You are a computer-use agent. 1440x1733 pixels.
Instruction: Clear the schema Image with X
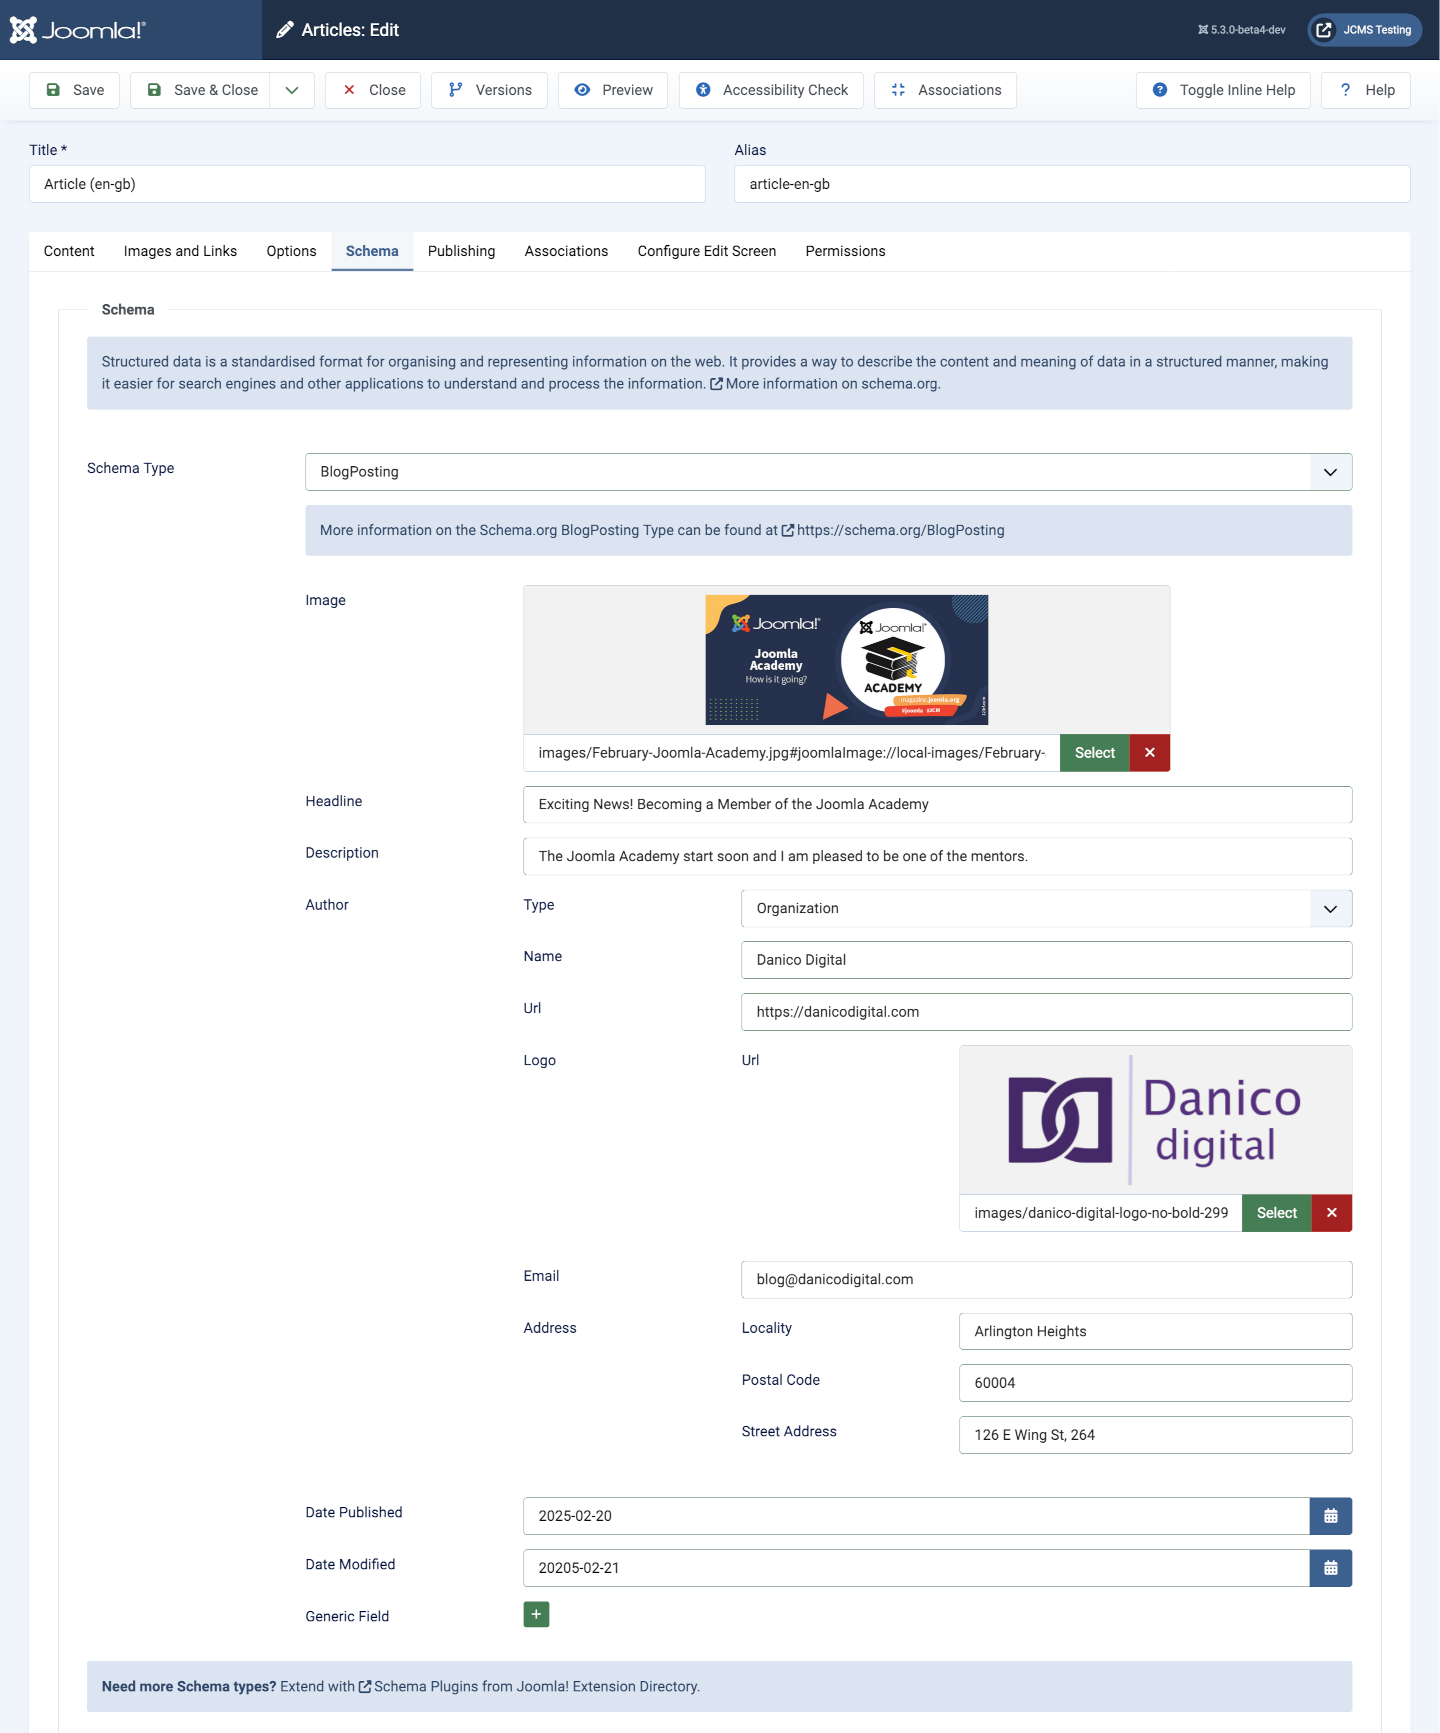(x=1150, y=753)
